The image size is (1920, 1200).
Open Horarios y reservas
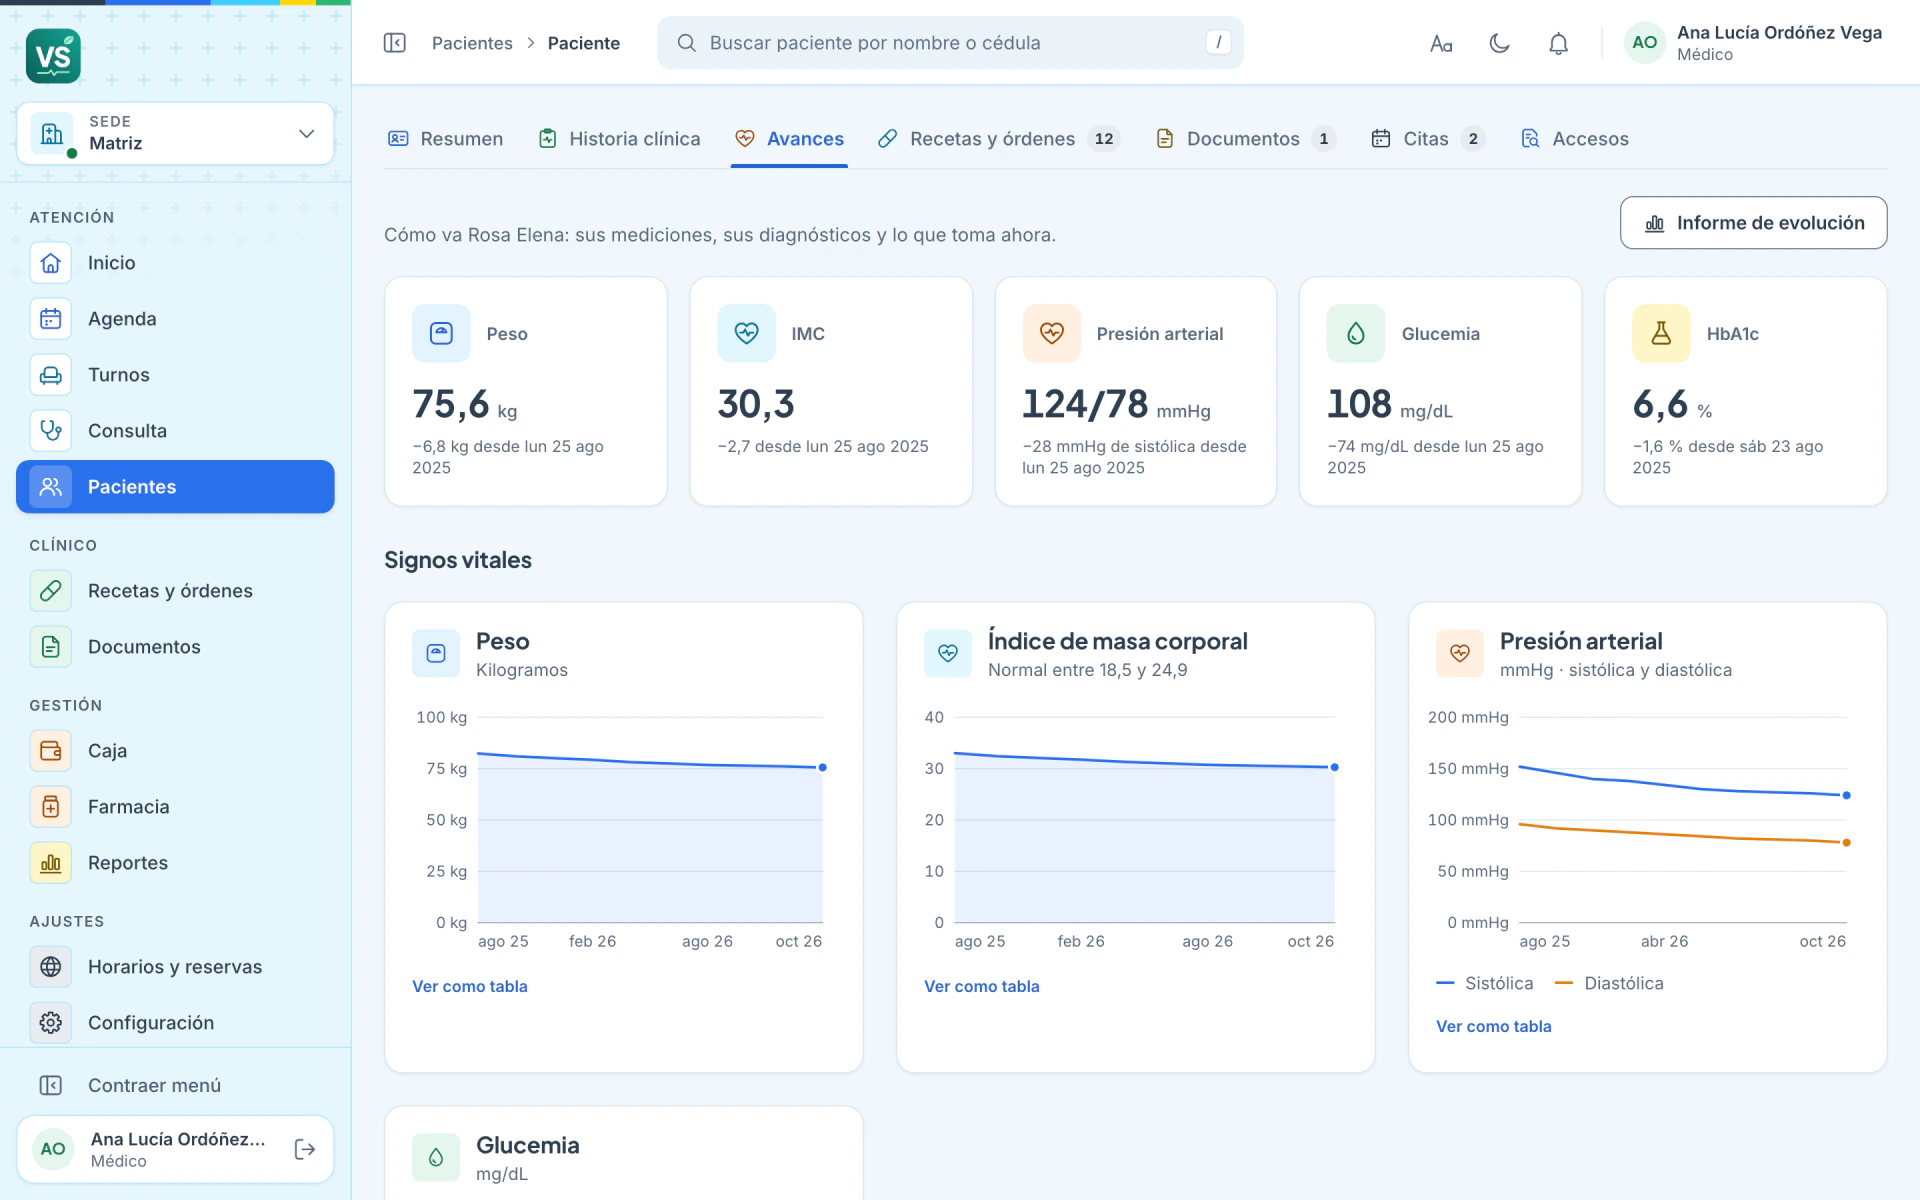[x=175, y=967]
